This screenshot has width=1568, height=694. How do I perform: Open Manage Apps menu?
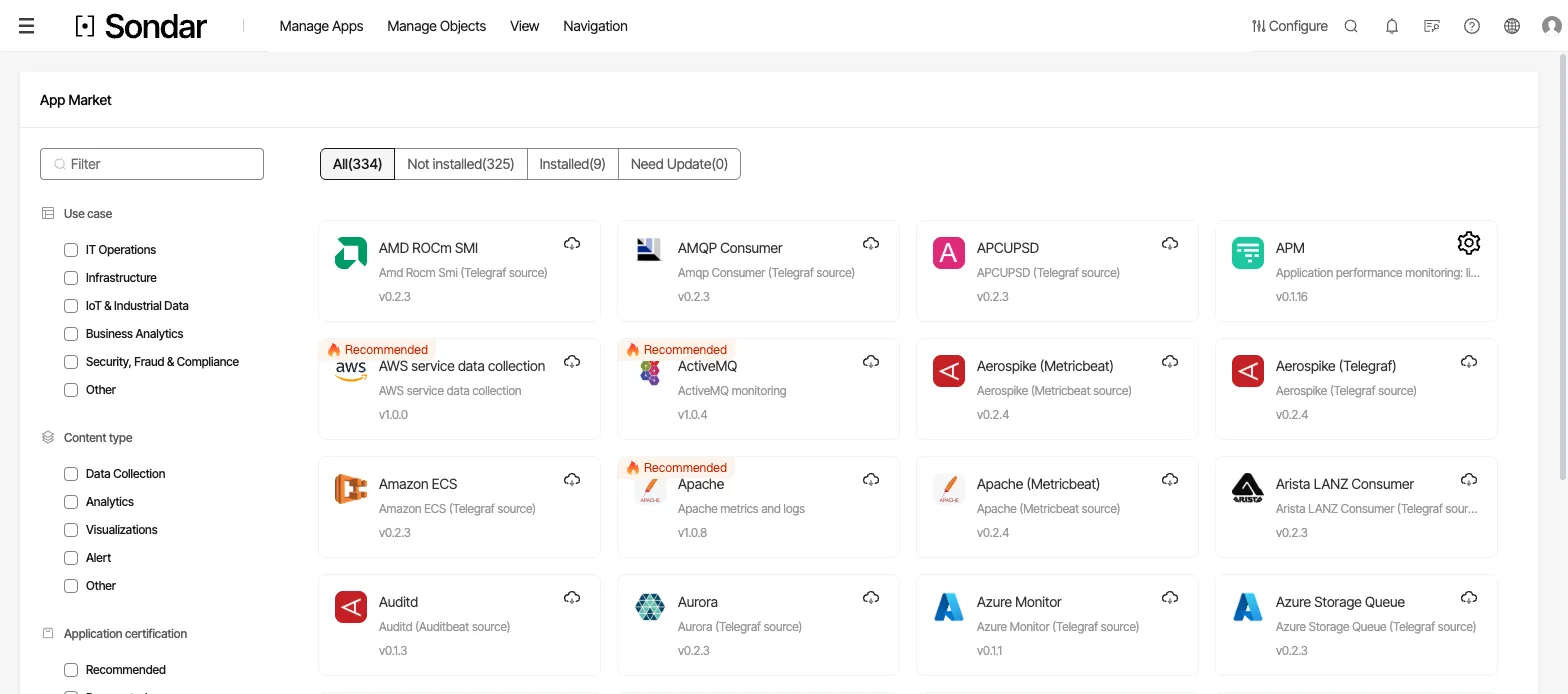[321, 26]
